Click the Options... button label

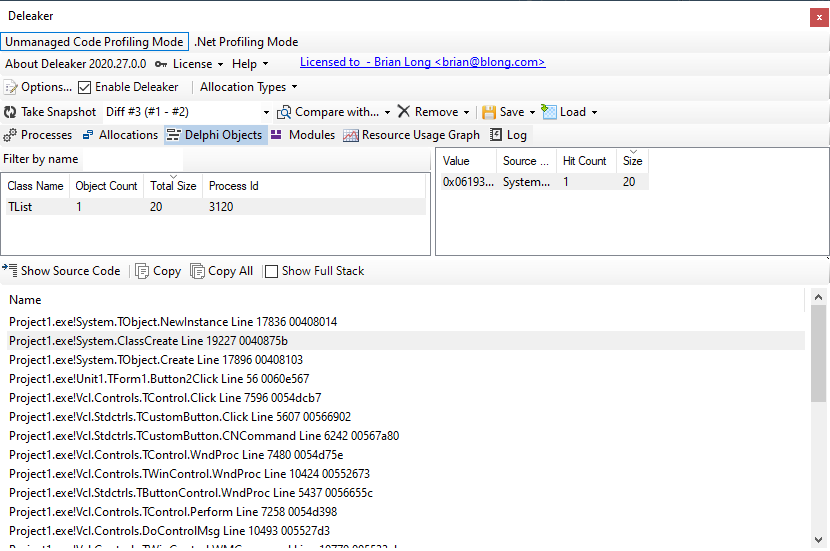pos(46,87)
